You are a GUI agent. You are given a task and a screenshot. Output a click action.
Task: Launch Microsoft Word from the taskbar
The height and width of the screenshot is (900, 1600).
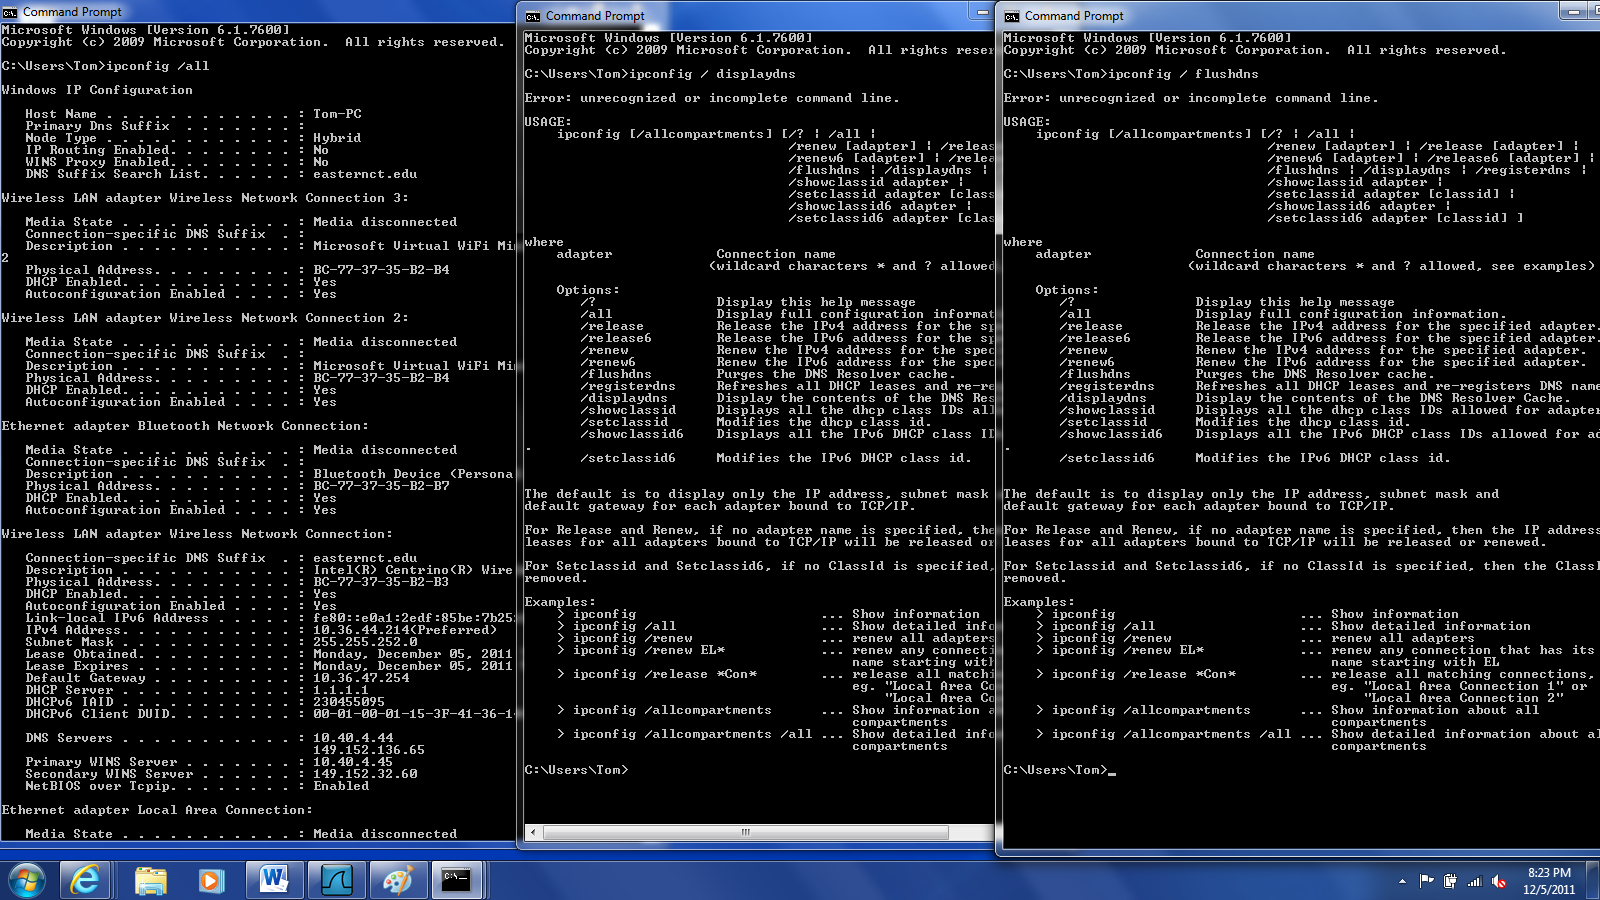[273, 880]
